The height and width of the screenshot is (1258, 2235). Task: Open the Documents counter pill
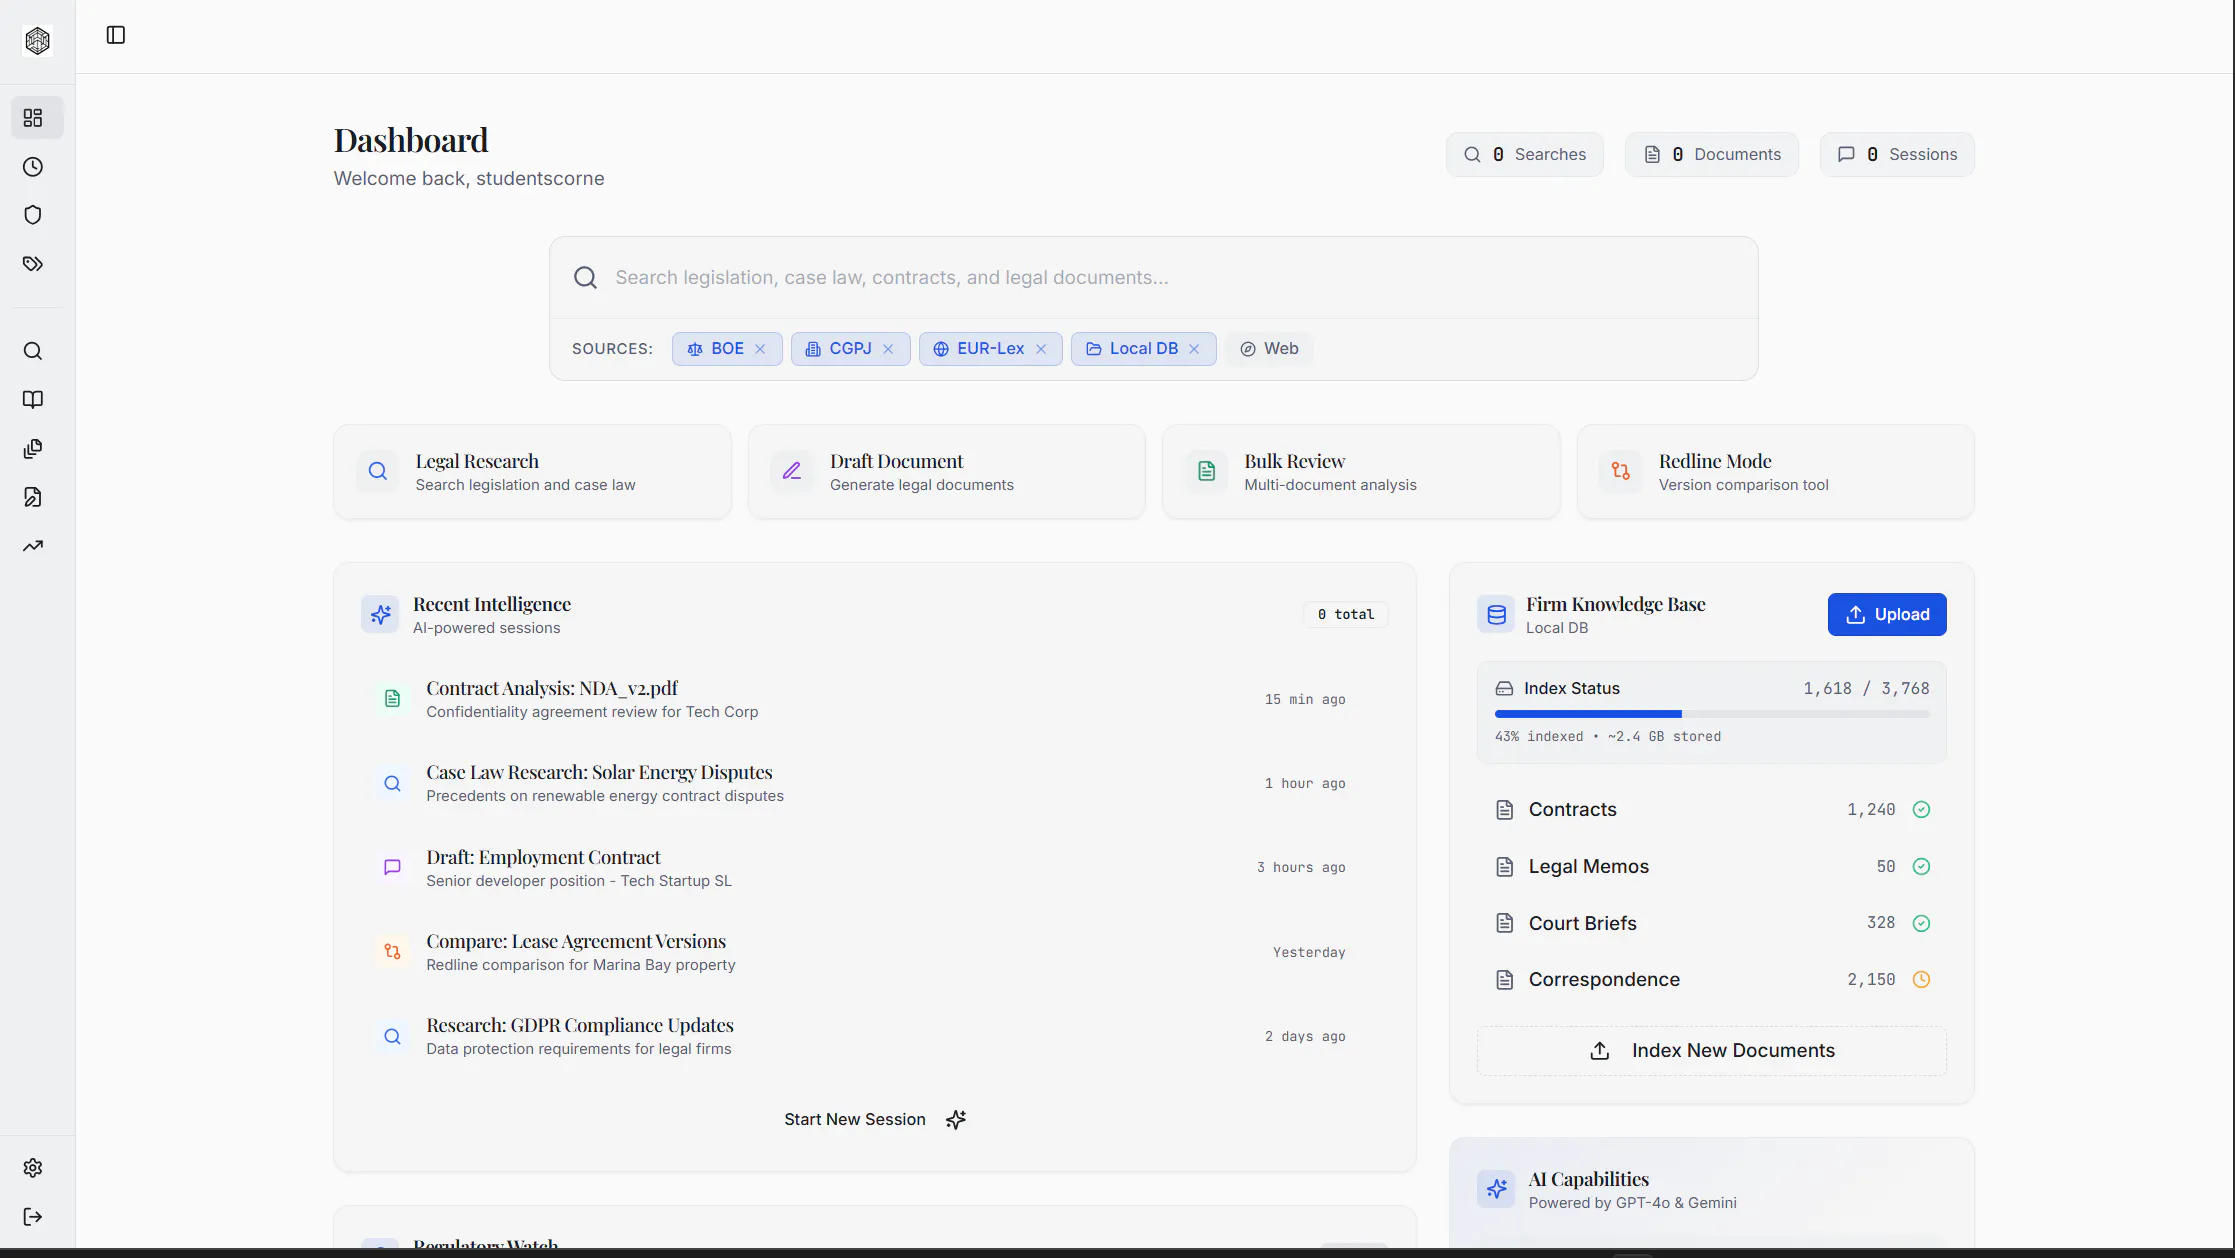[1712, 155]
